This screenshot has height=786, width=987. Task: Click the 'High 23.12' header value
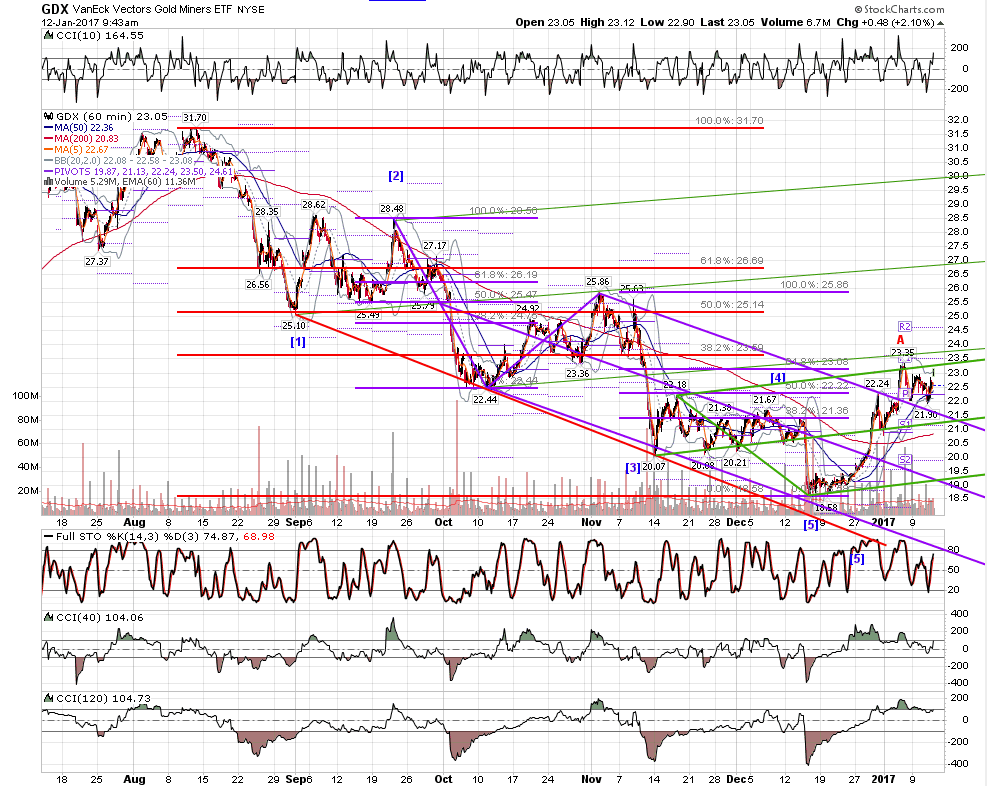[x=607, y=23]
